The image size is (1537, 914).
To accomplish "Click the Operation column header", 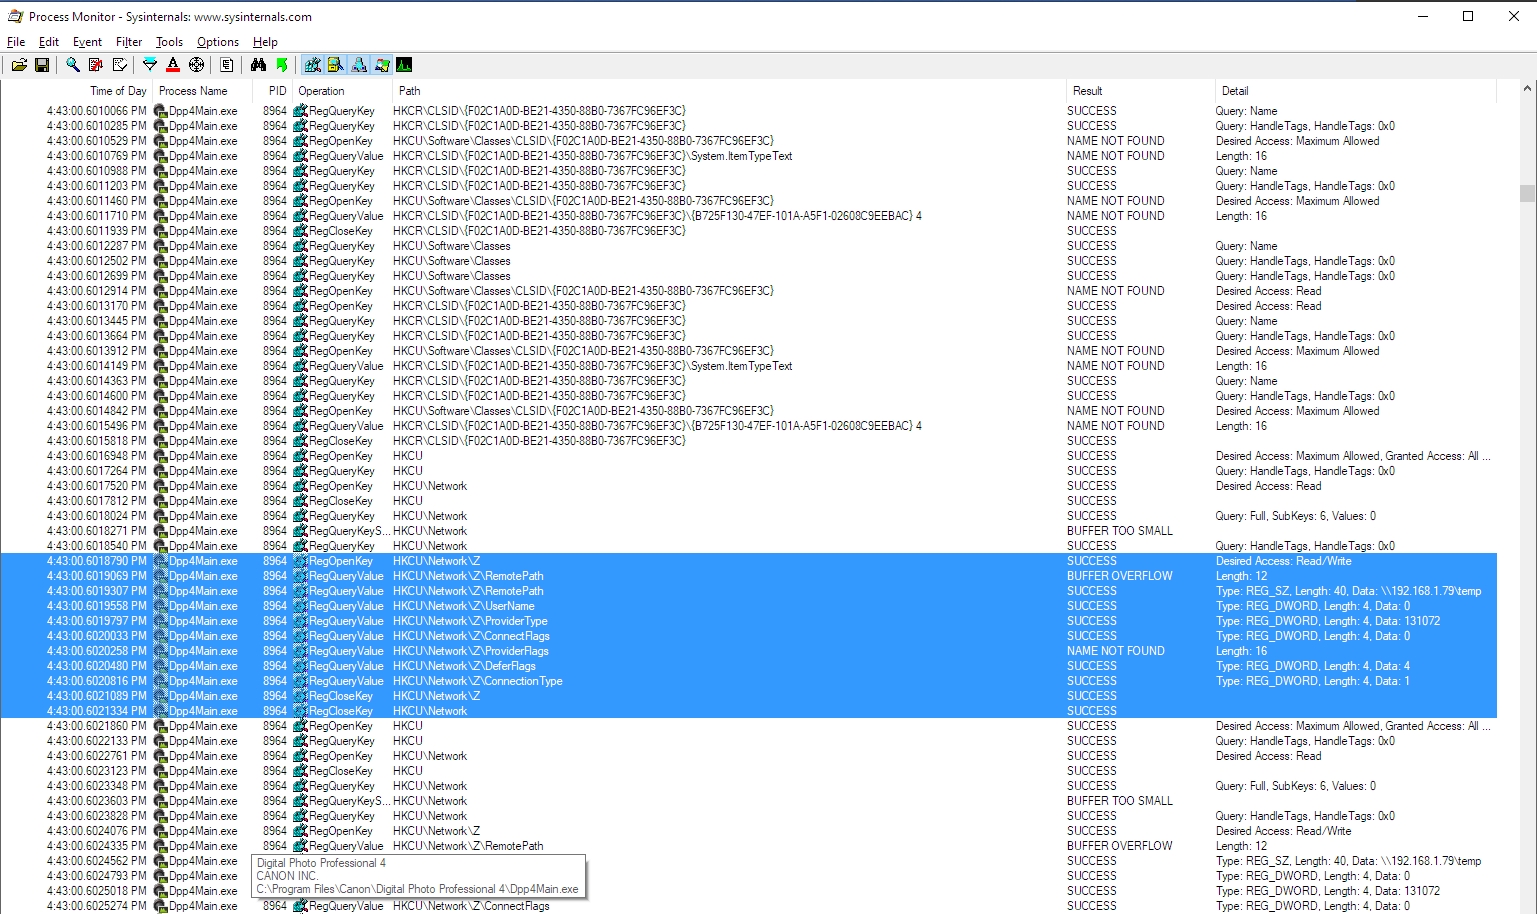I will [x=321, y=91].
